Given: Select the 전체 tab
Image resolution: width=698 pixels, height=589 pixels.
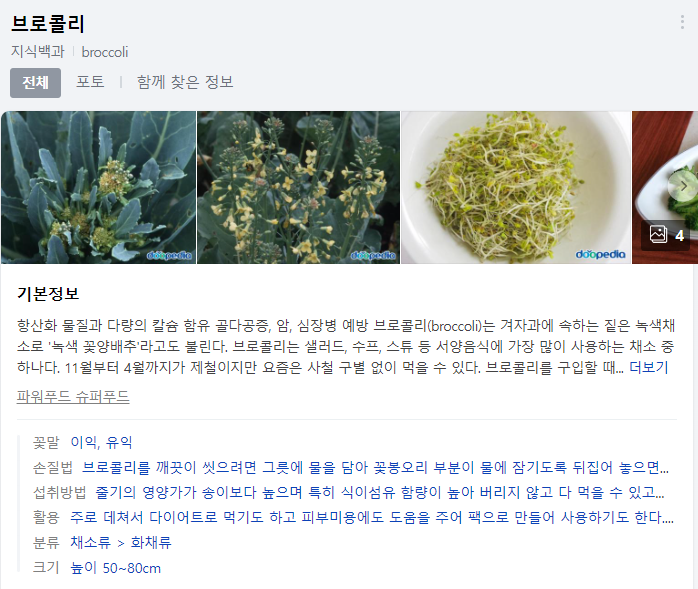Looking at the screenshot, I should pos(36,83).
